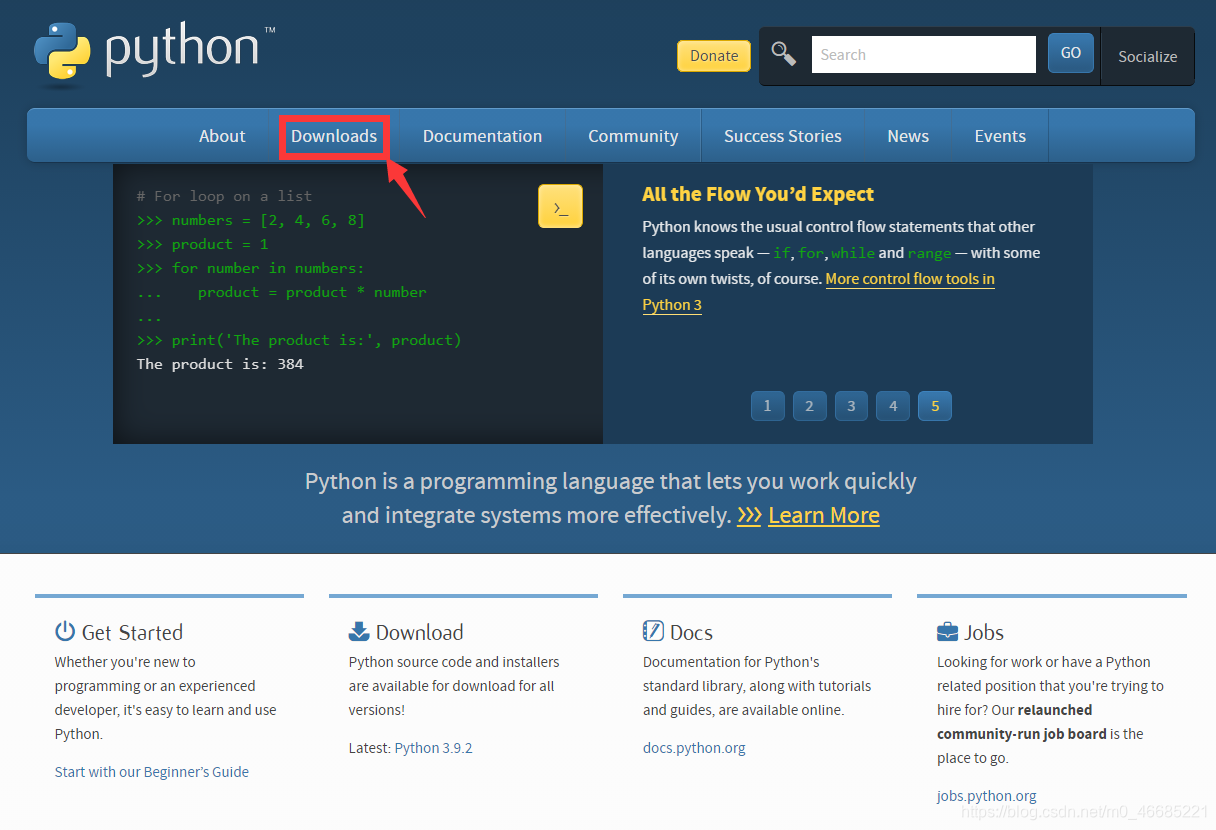The image size is (1216, 830).
Task: Open the Documentation menu
Action: pos(482,136)
